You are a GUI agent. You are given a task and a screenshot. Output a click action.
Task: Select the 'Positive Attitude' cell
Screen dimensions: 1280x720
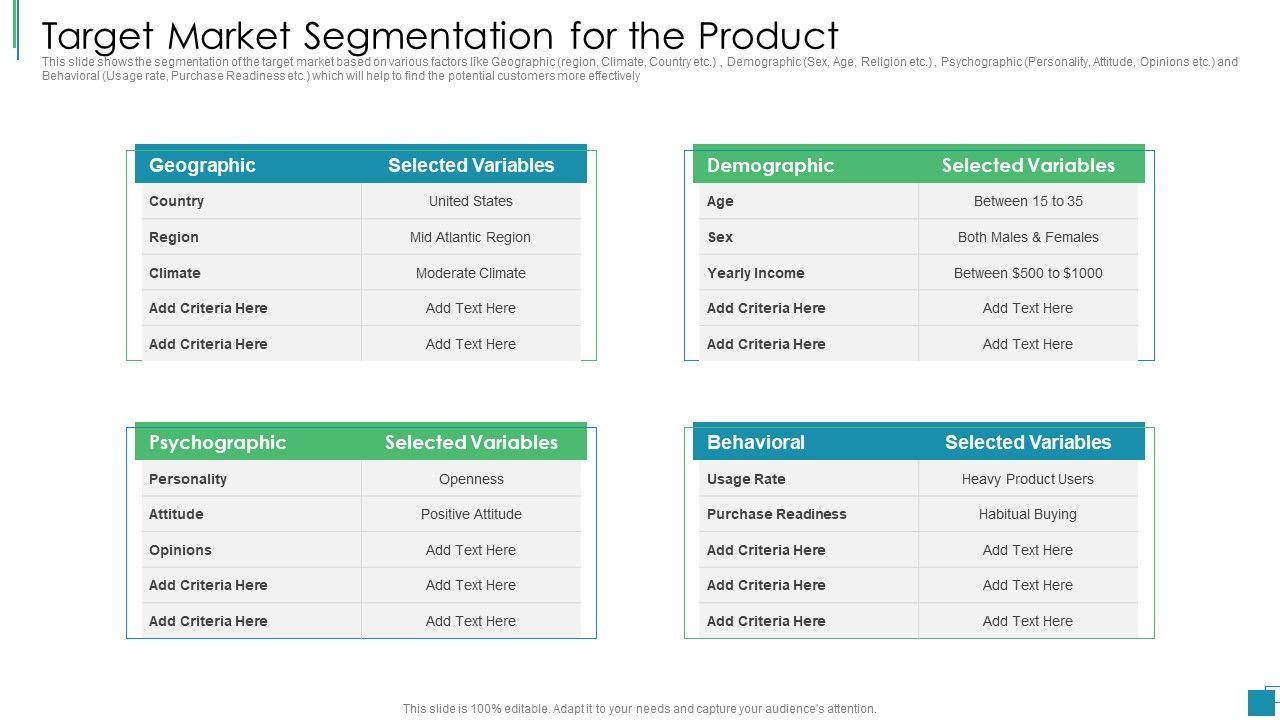[471, 514]
